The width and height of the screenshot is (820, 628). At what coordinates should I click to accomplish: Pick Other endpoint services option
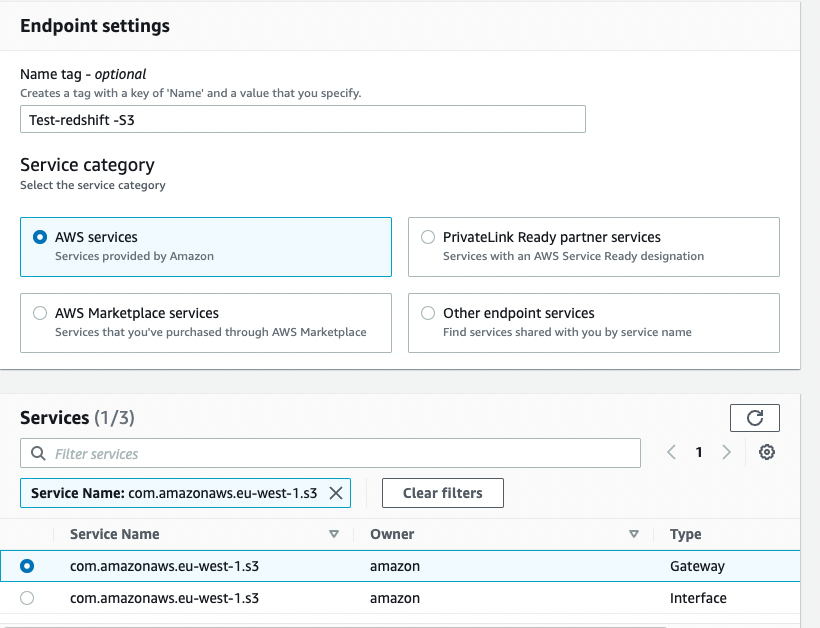[x=428, y=314]
